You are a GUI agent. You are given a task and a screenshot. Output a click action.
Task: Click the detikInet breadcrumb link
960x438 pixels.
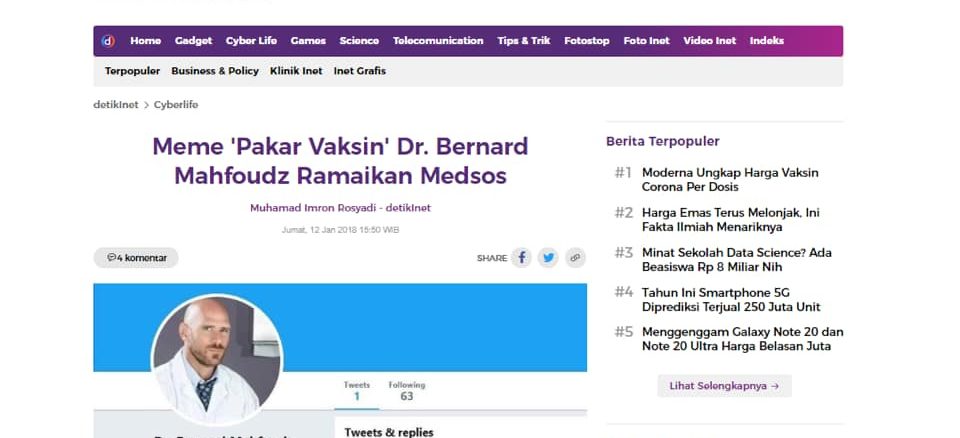[116, 105]
